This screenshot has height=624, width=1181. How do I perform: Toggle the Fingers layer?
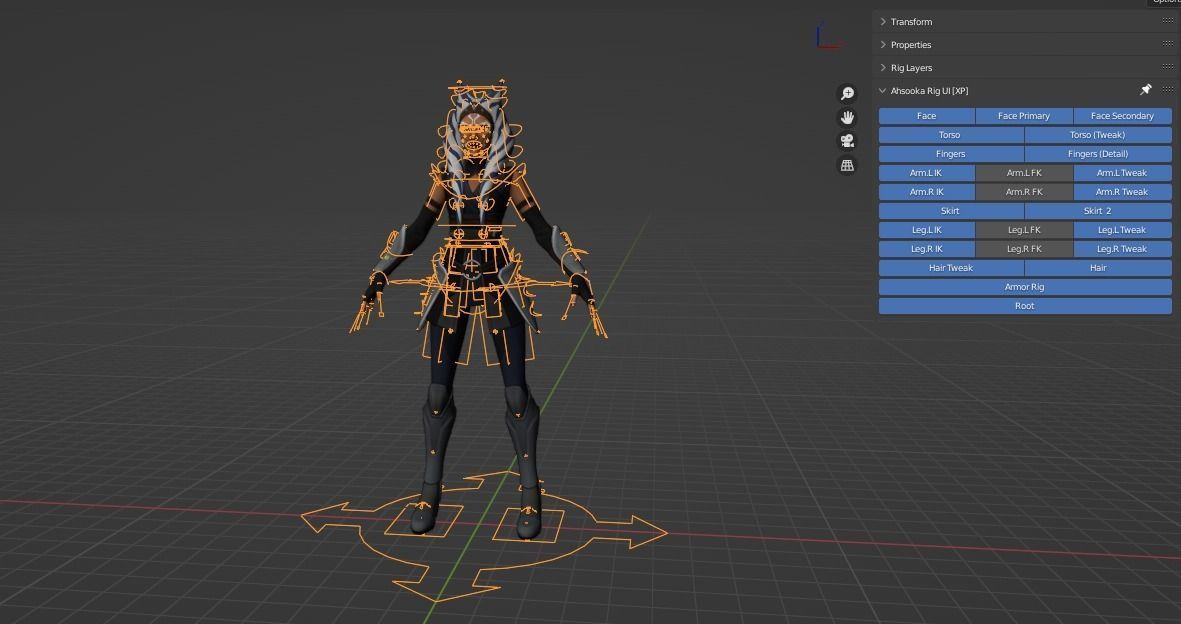pyautogui.click(x=951, y=154)
